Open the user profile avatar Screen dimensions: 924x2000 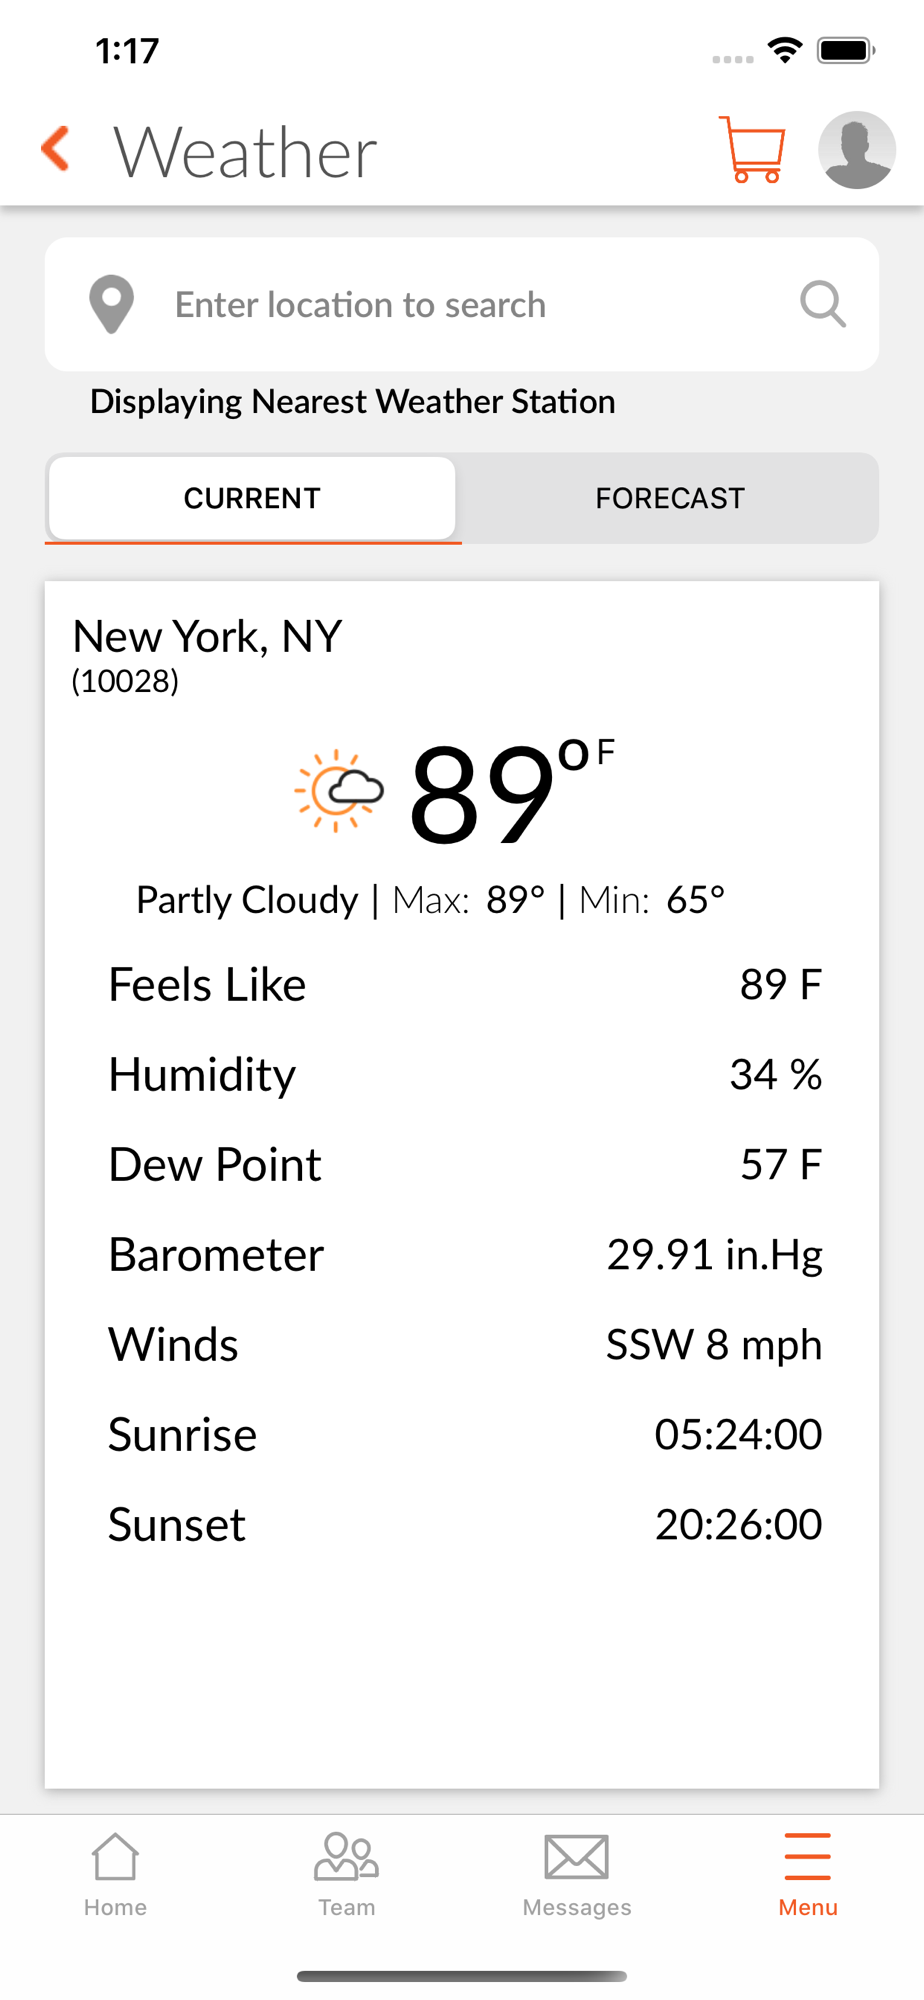(857, 150)
